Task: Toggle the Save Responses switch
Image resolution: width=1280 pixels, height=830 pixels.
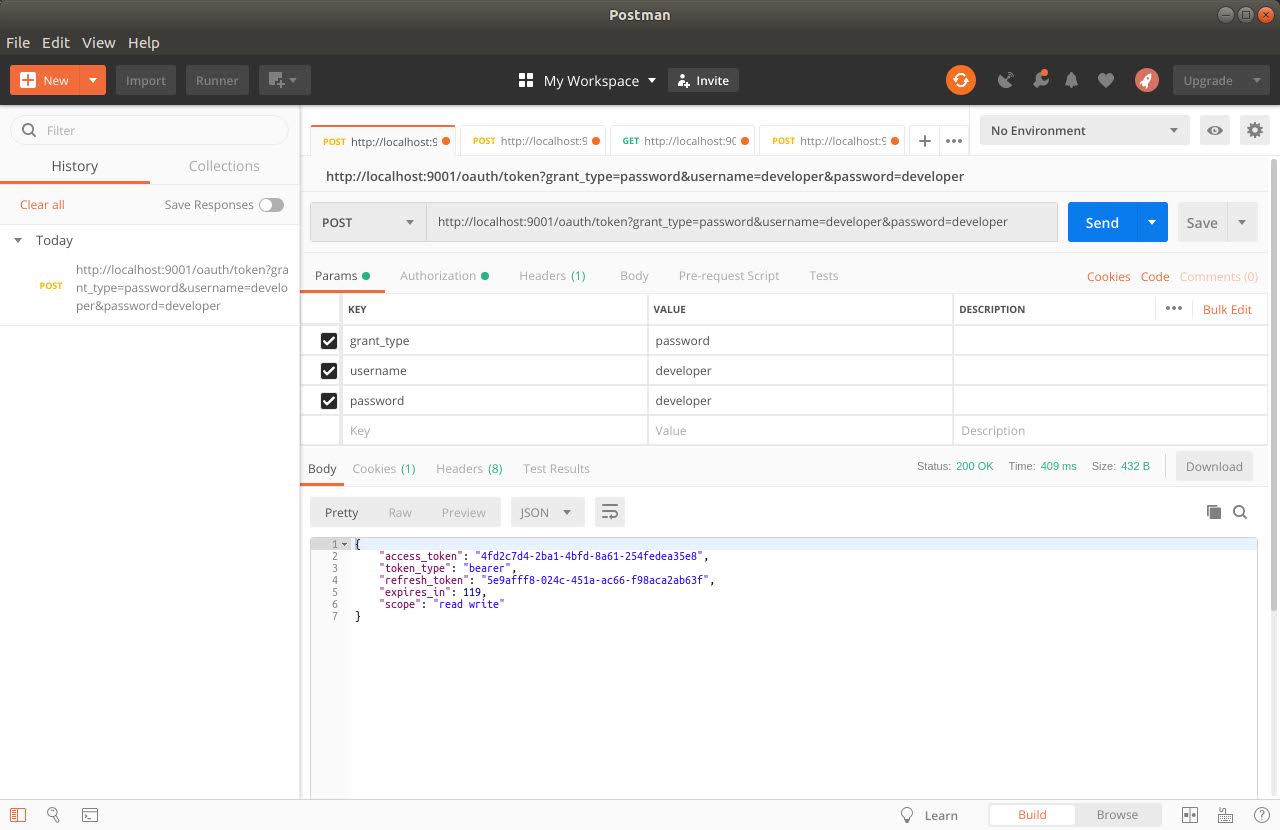Action: pos(271,204)
